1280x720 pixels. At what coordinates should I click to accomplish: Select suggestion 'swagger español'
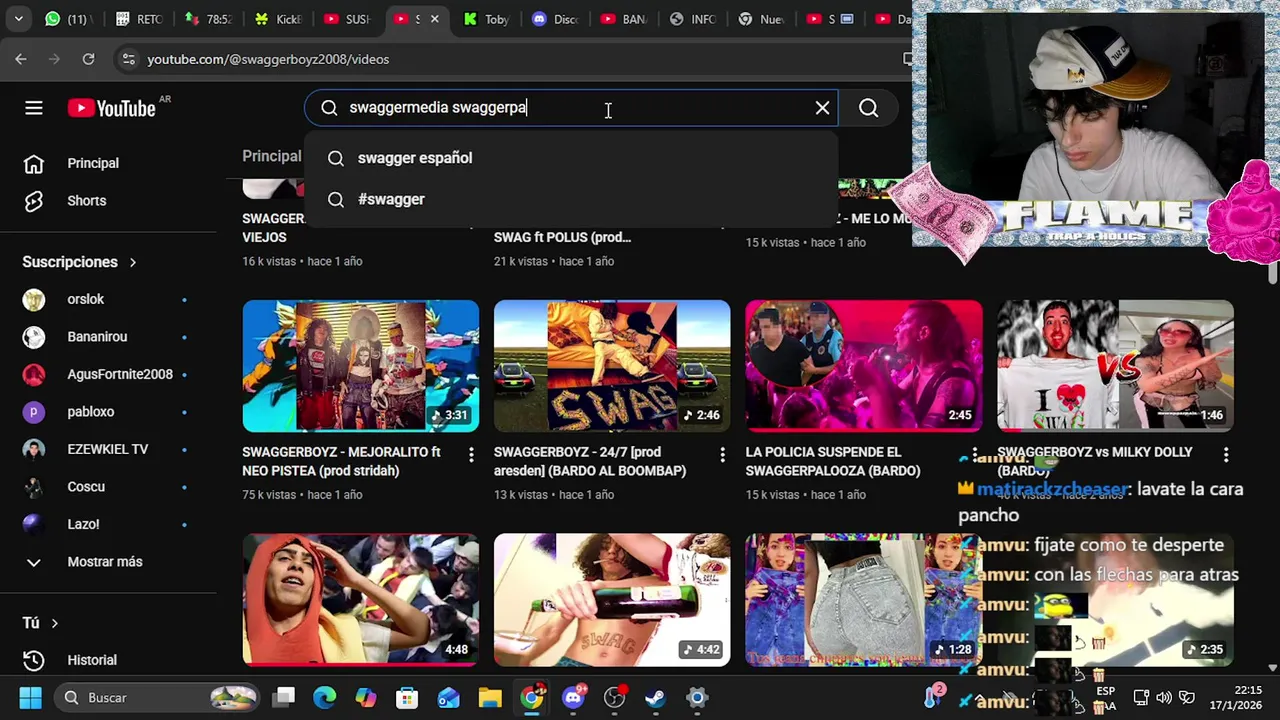click(x=571, y=158)
